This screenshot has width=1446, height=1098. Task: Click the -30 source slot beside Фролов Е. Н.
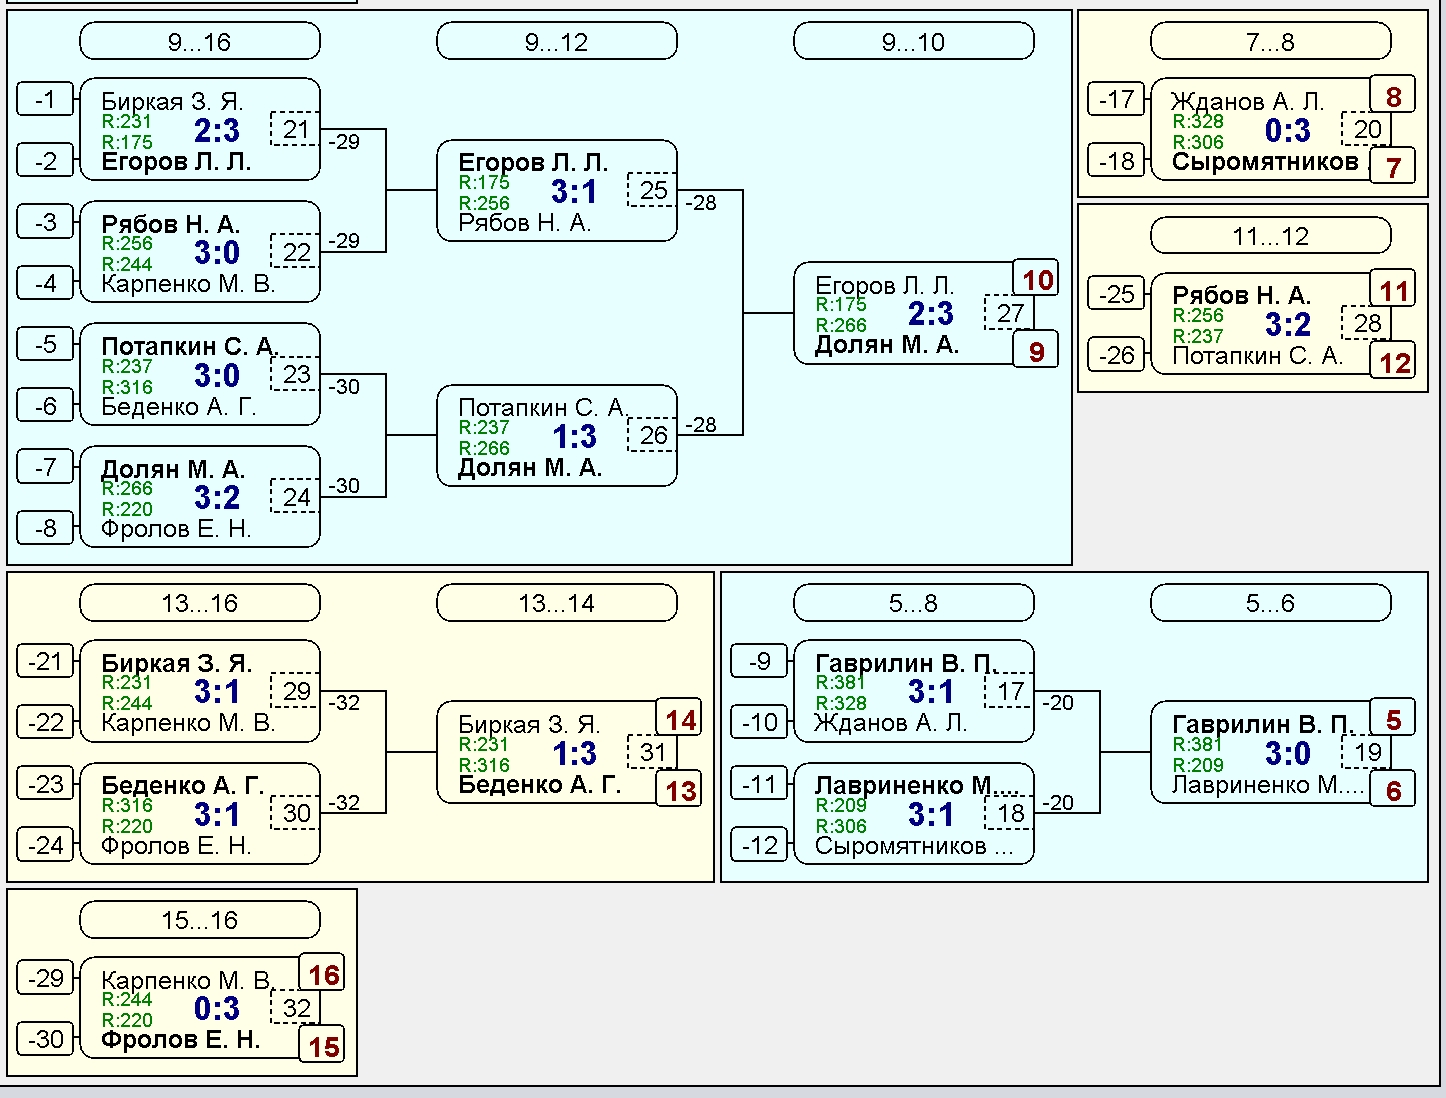46,1039
